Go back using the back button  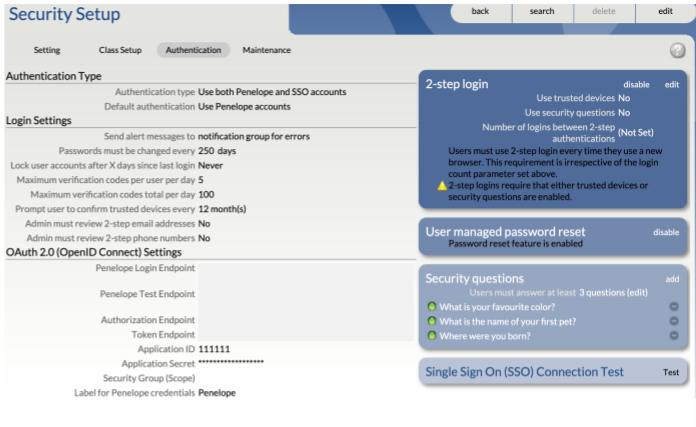tap(480, 12)
